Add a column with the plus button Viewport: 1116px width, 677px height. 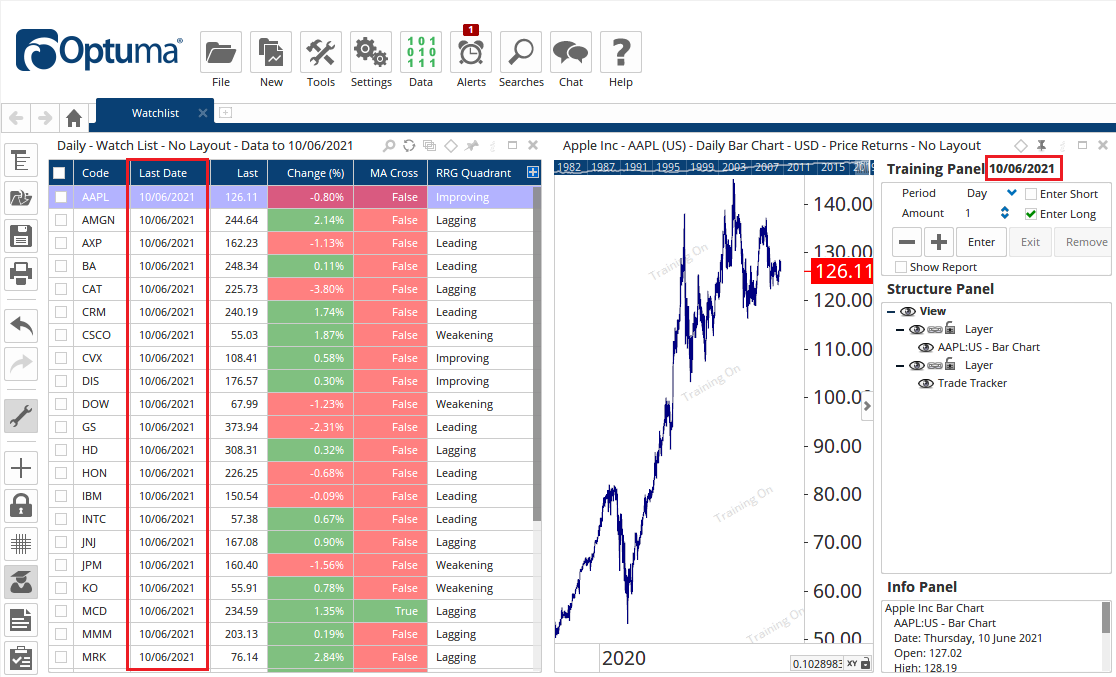(x=532, y=172)
